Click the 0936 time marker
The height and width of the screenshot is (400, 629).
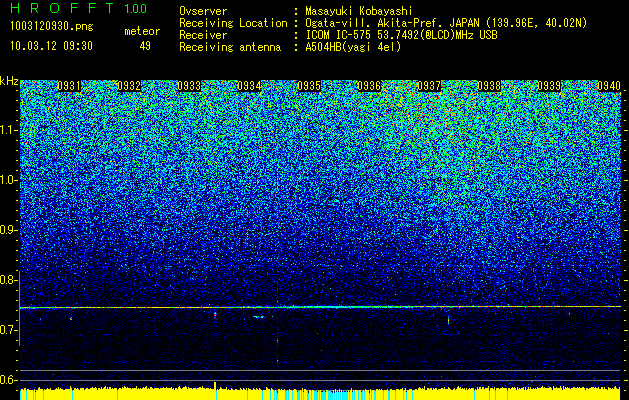pos(369,86)
